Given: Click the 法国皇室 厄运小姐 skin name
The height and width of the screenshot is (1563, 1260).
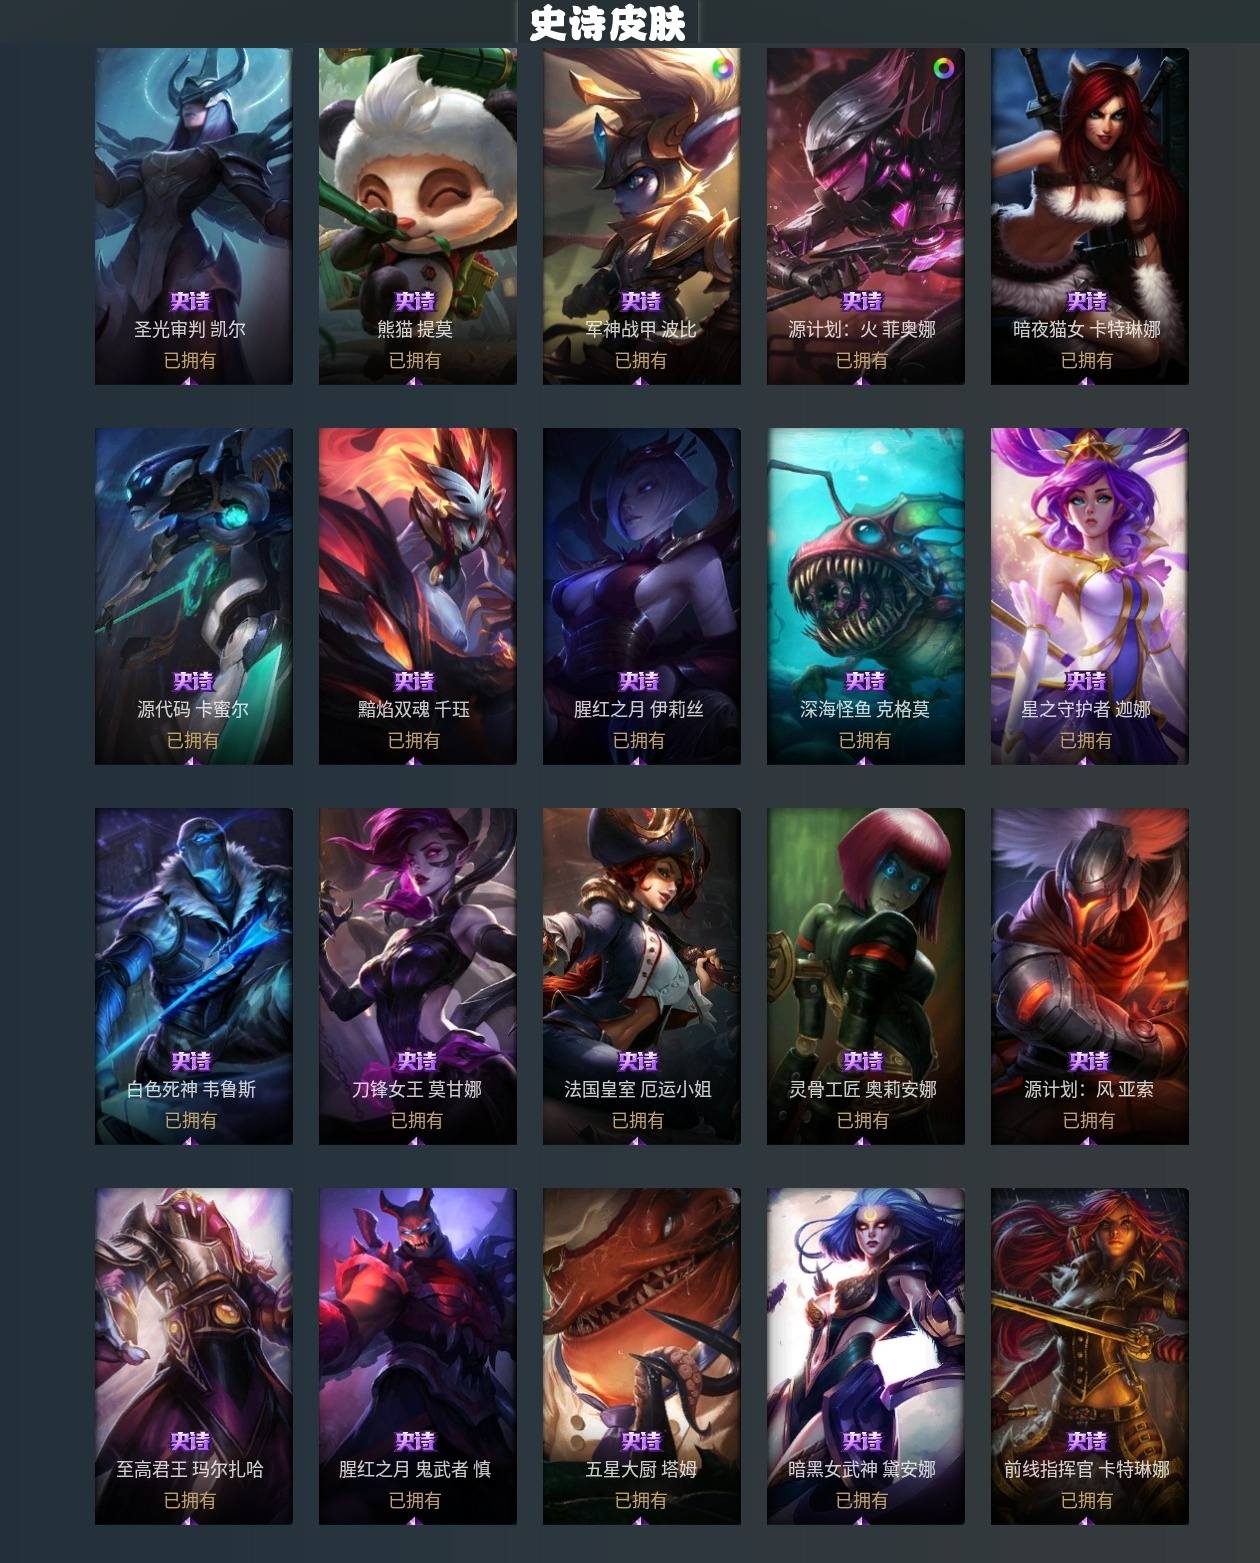Looking at the screenshot, I should click(x=638, y=1089).
